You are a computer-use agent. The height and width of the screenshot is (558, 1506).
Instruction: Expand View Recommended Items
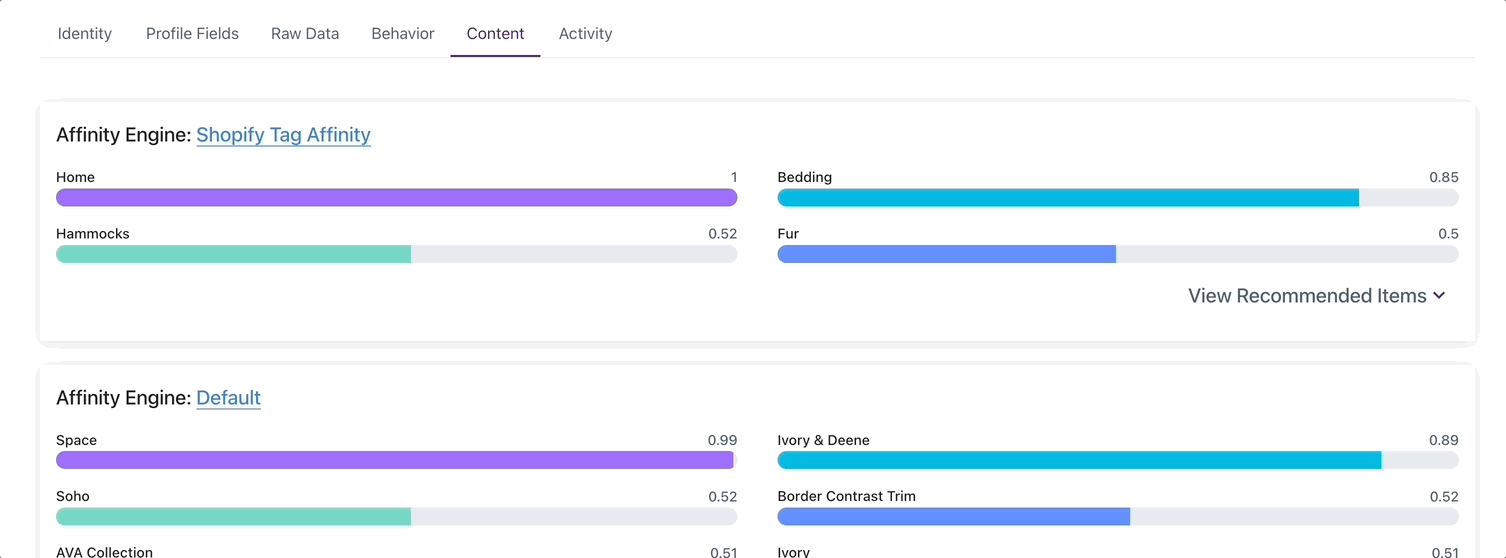click(1316, 296)
